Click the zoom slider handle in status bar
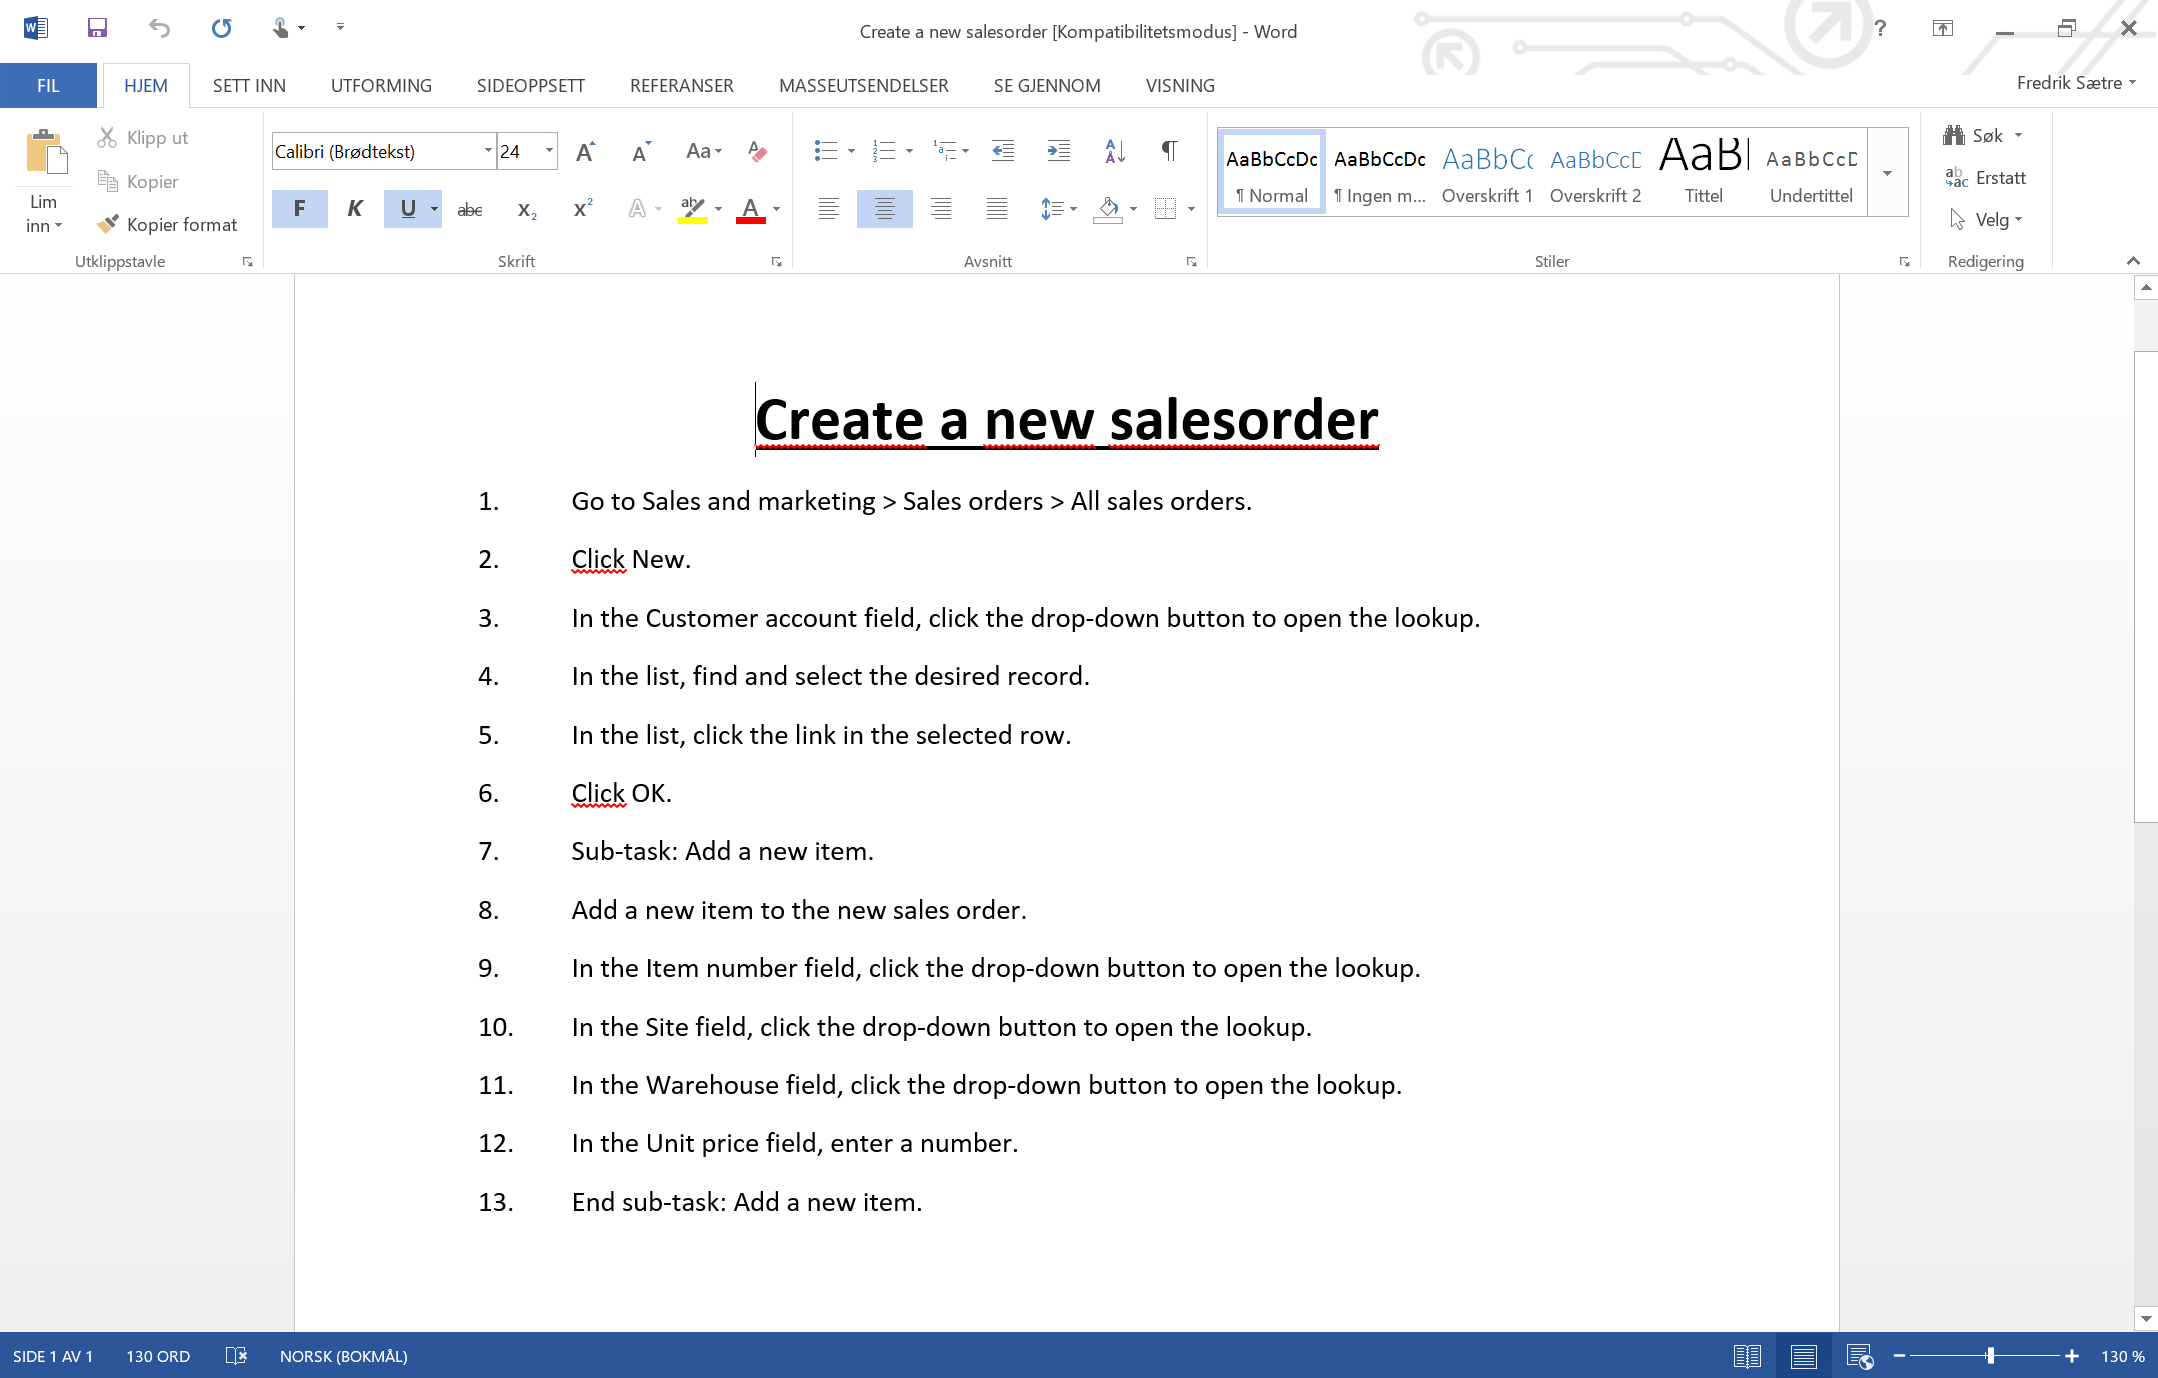2158x1378 pixels. (x=1990, y=1356)
